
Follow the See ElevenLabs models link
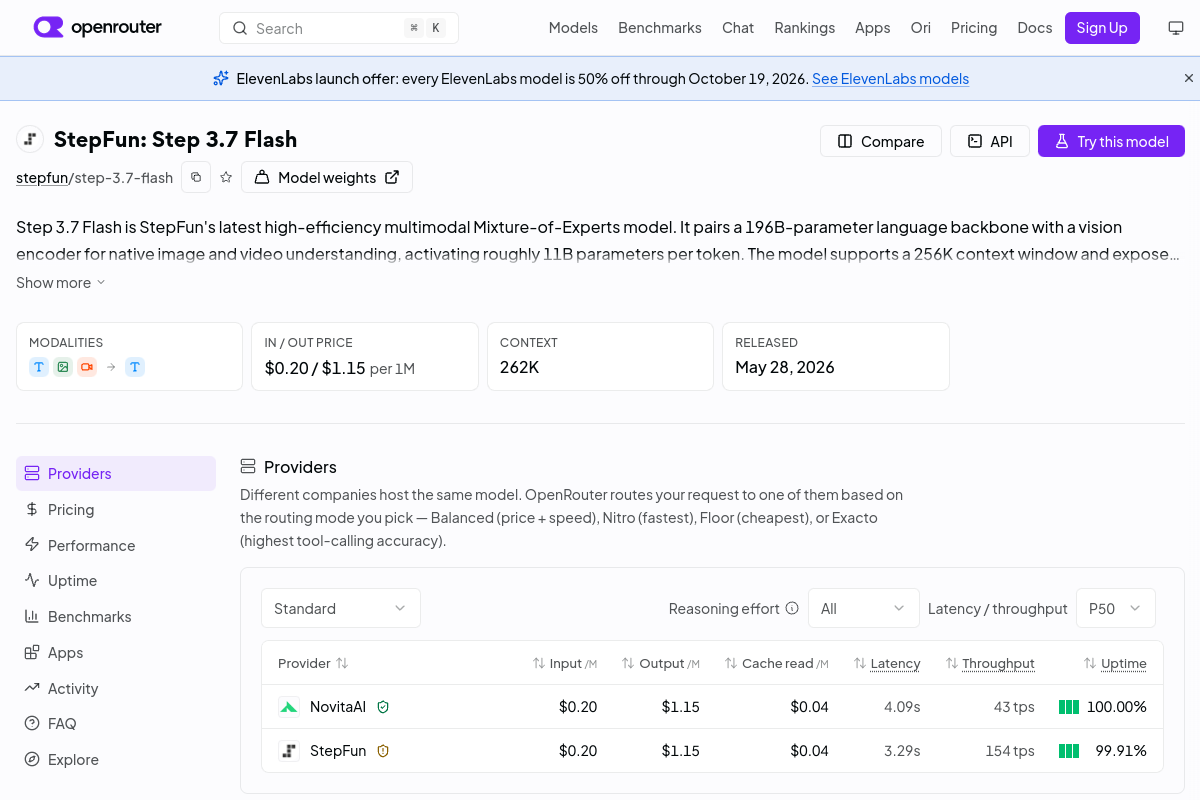(890, 79)
